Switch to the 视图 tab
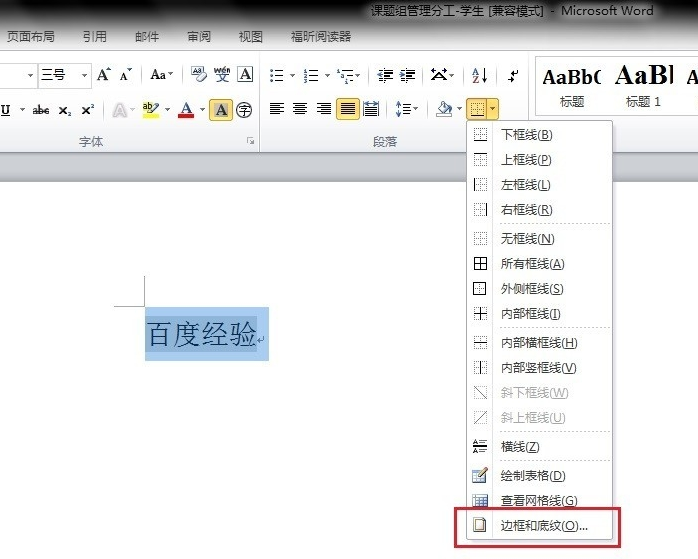Screen dimensions: 698x559 (x=251, y=36)
